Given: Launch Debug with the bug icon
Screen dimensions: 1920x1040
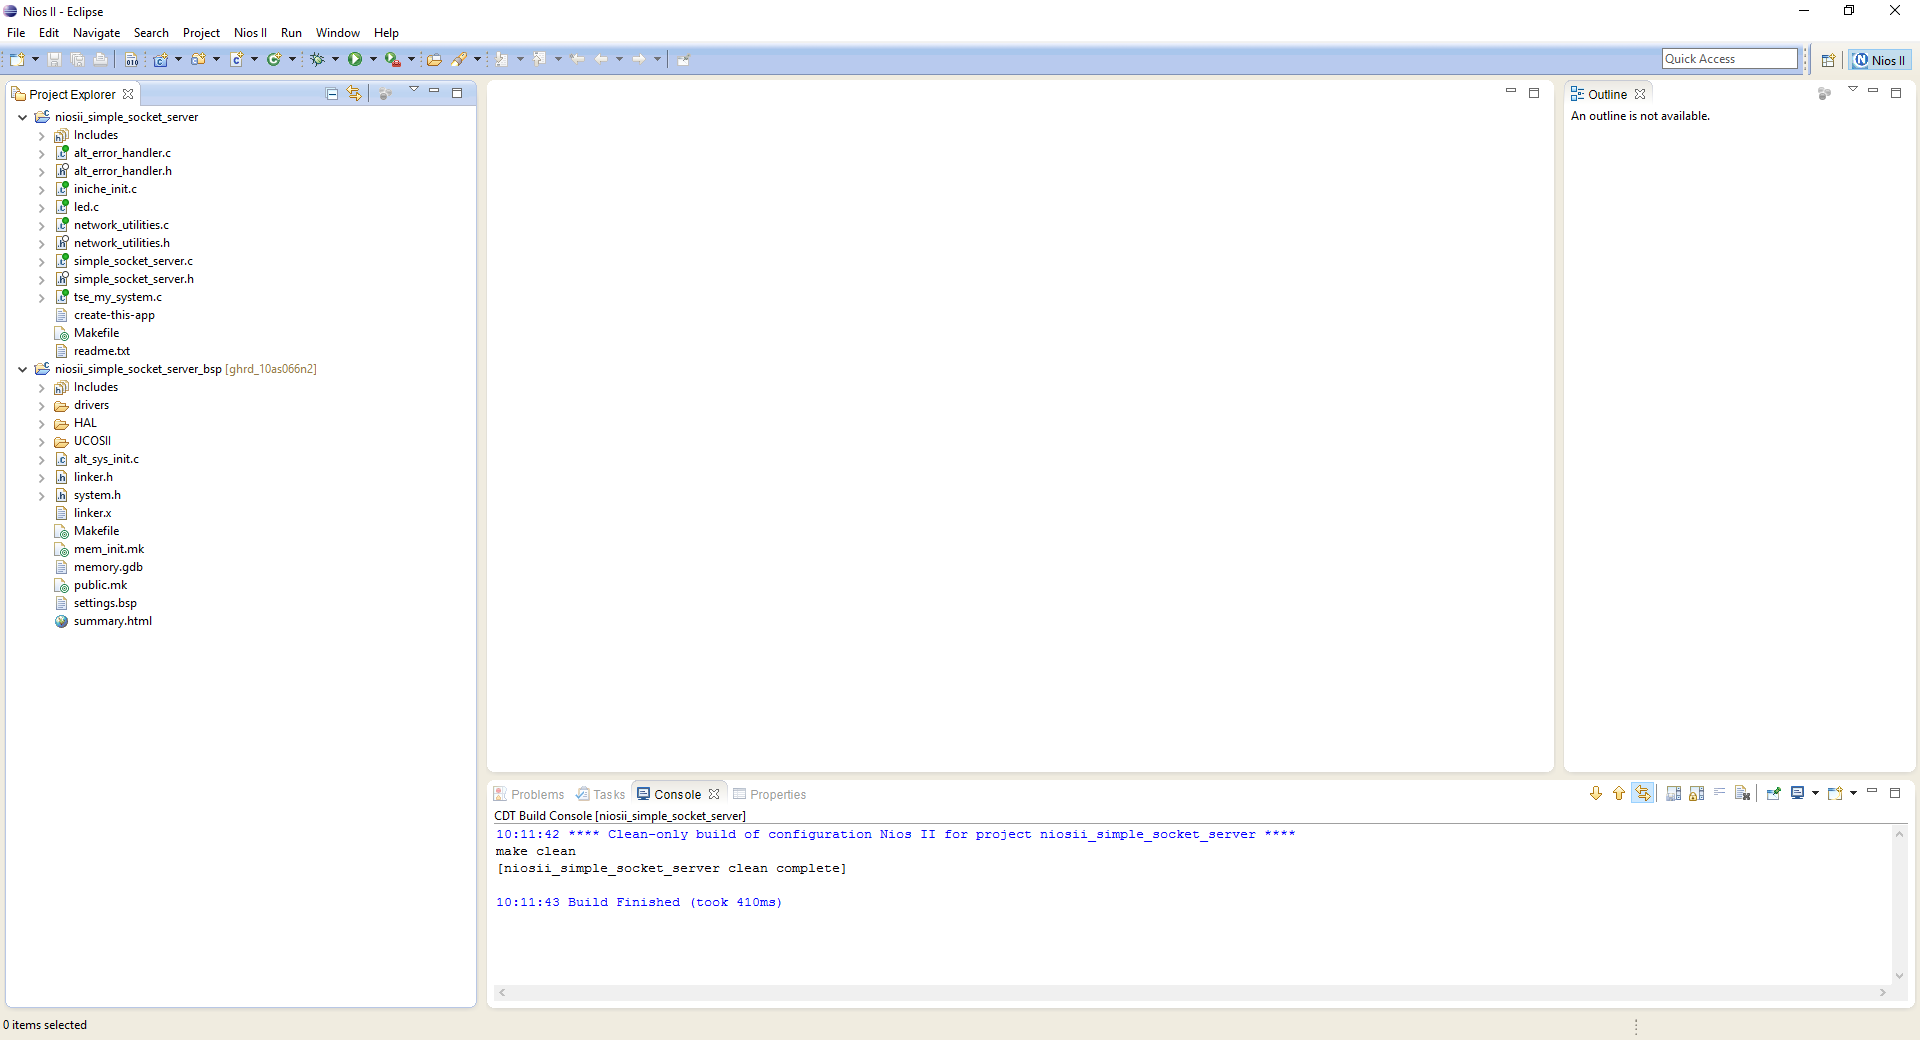Looking at the screenshot, I should coord(317,60).
